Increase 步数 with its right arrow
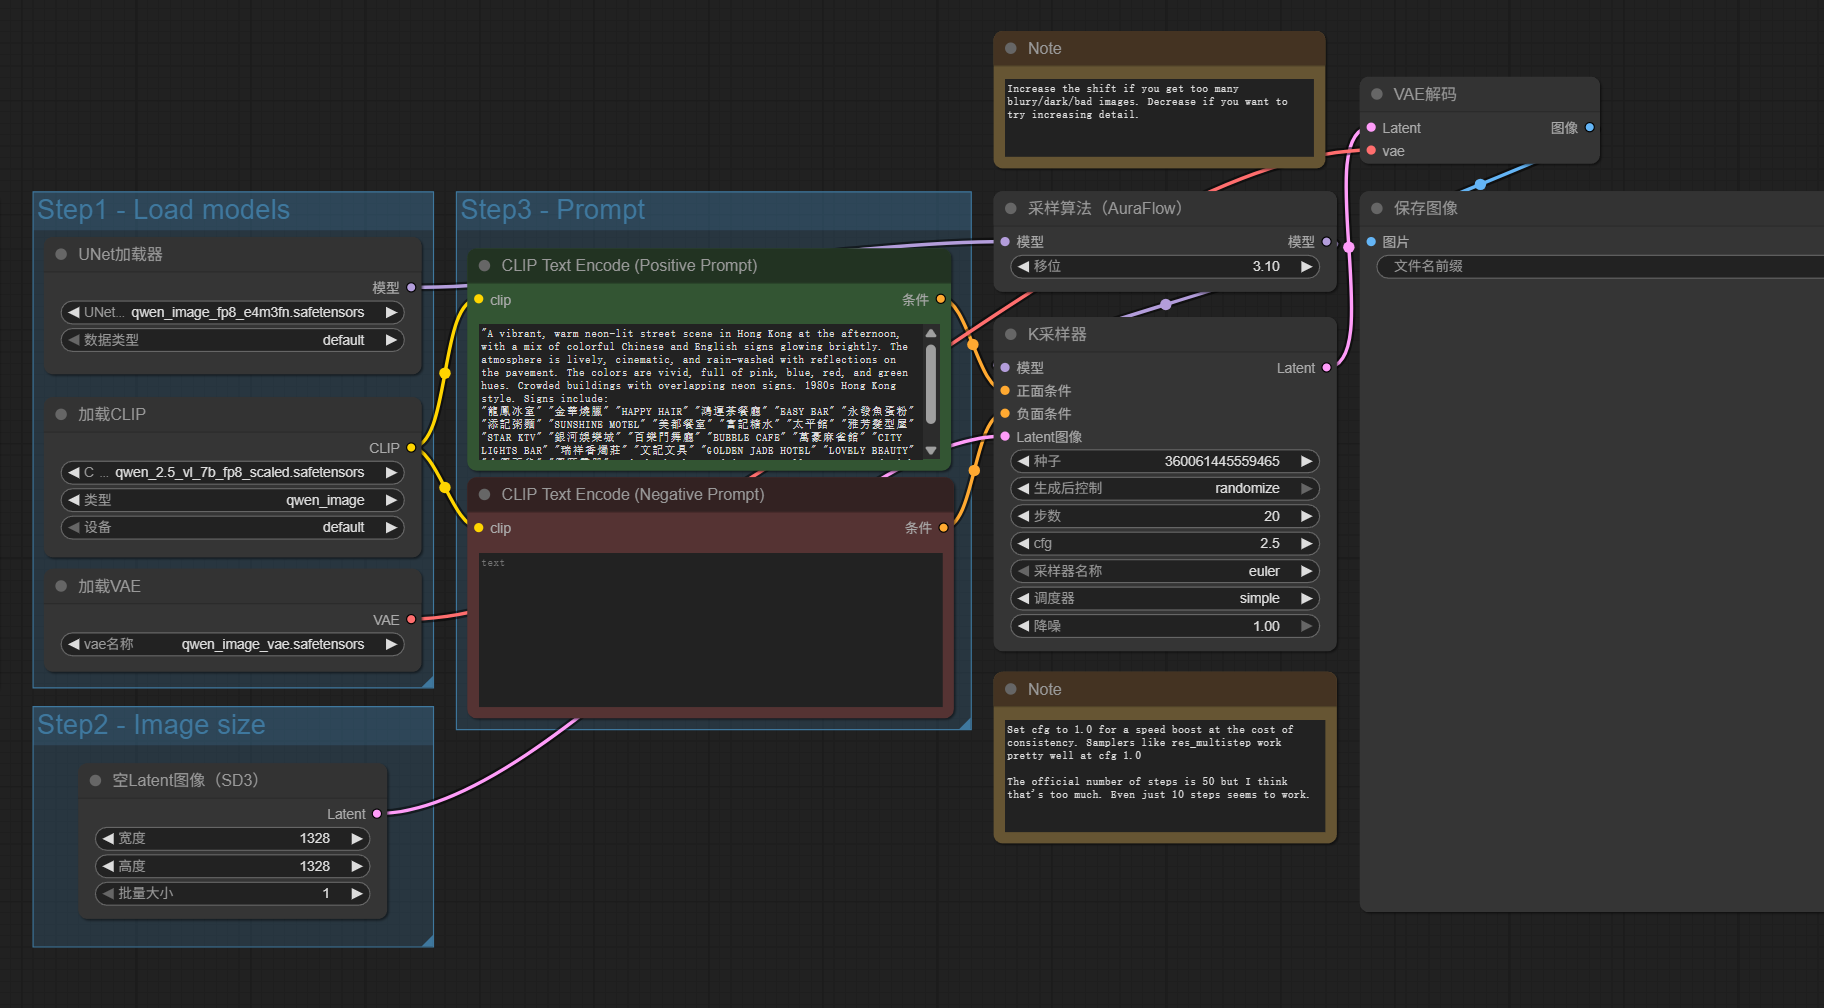 (1306, 516)
